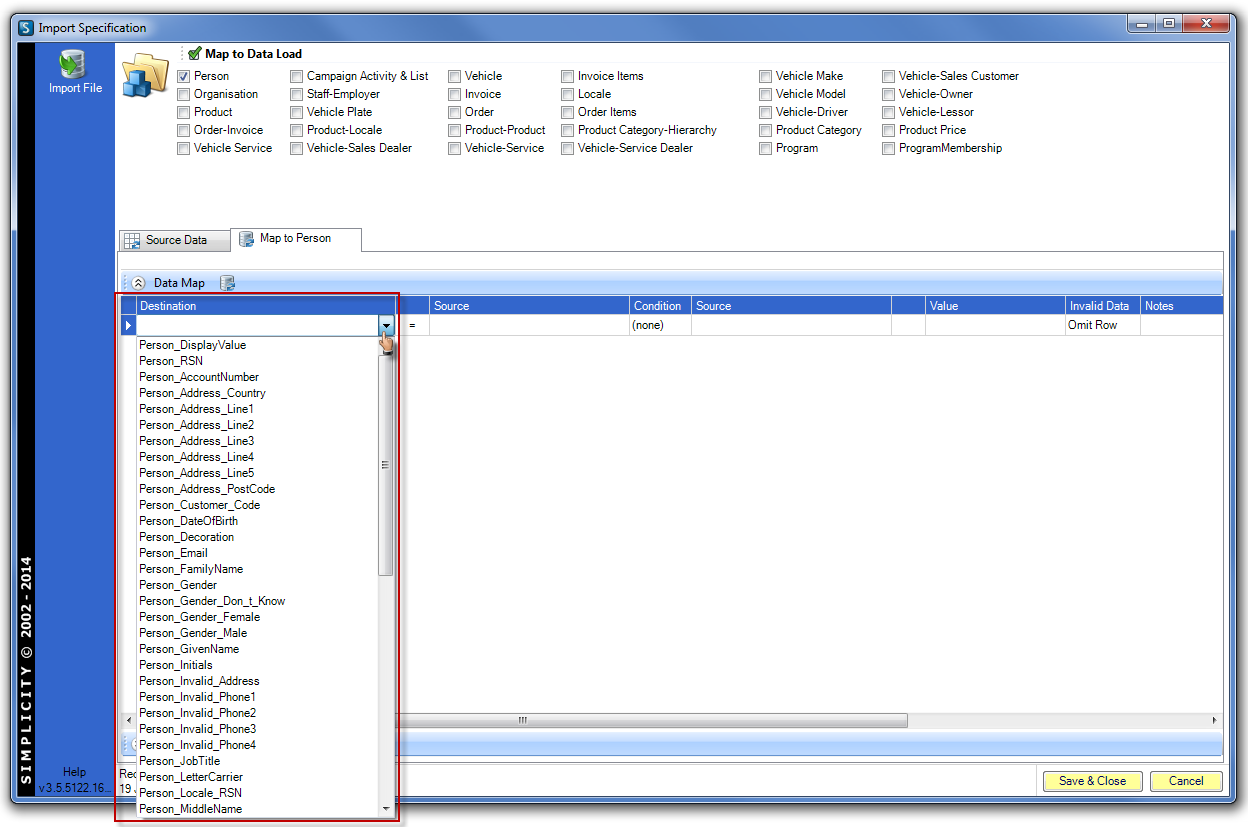The height and width of the screenshot is (827, 1248).
Task: Check the Invoice Items checkbox
Action: click(x=568, y=76)
